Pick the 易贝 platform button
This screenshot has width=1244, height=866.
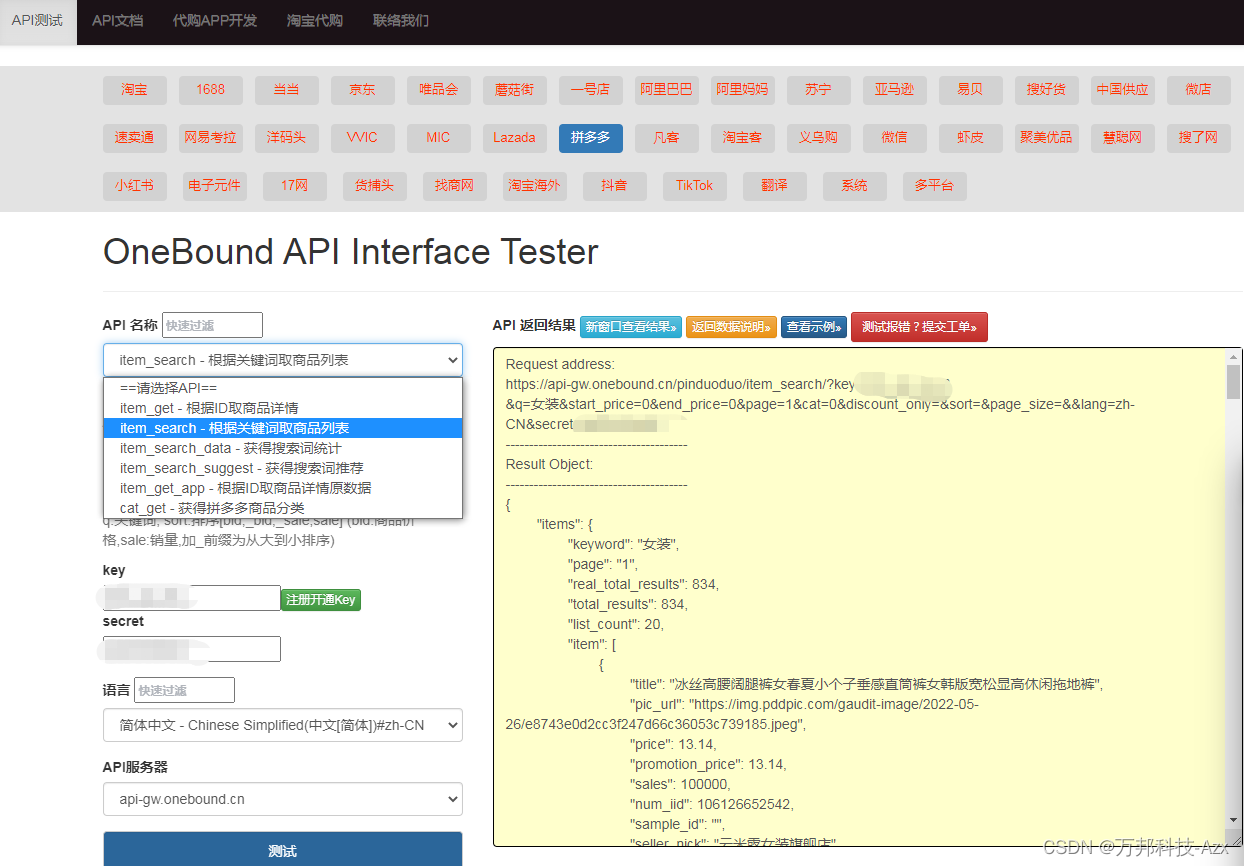[x=971, y=90]
